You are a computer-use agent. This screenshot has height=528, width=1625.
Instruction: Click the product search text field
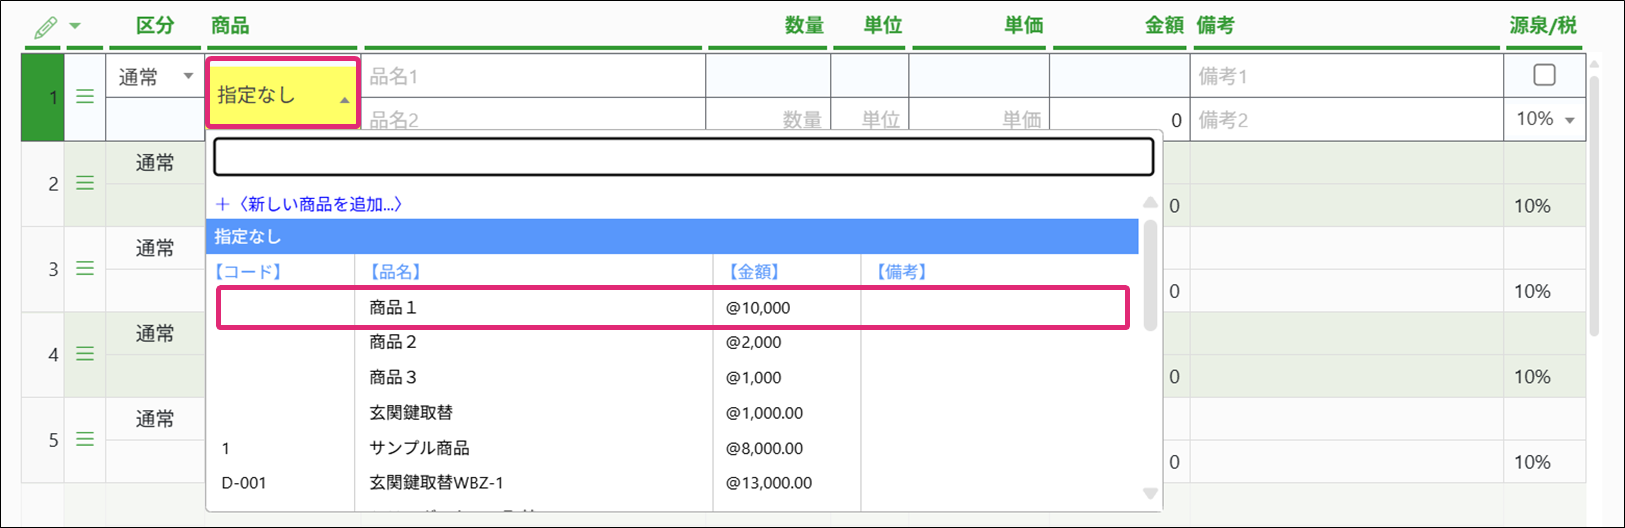tap(683, 157)
